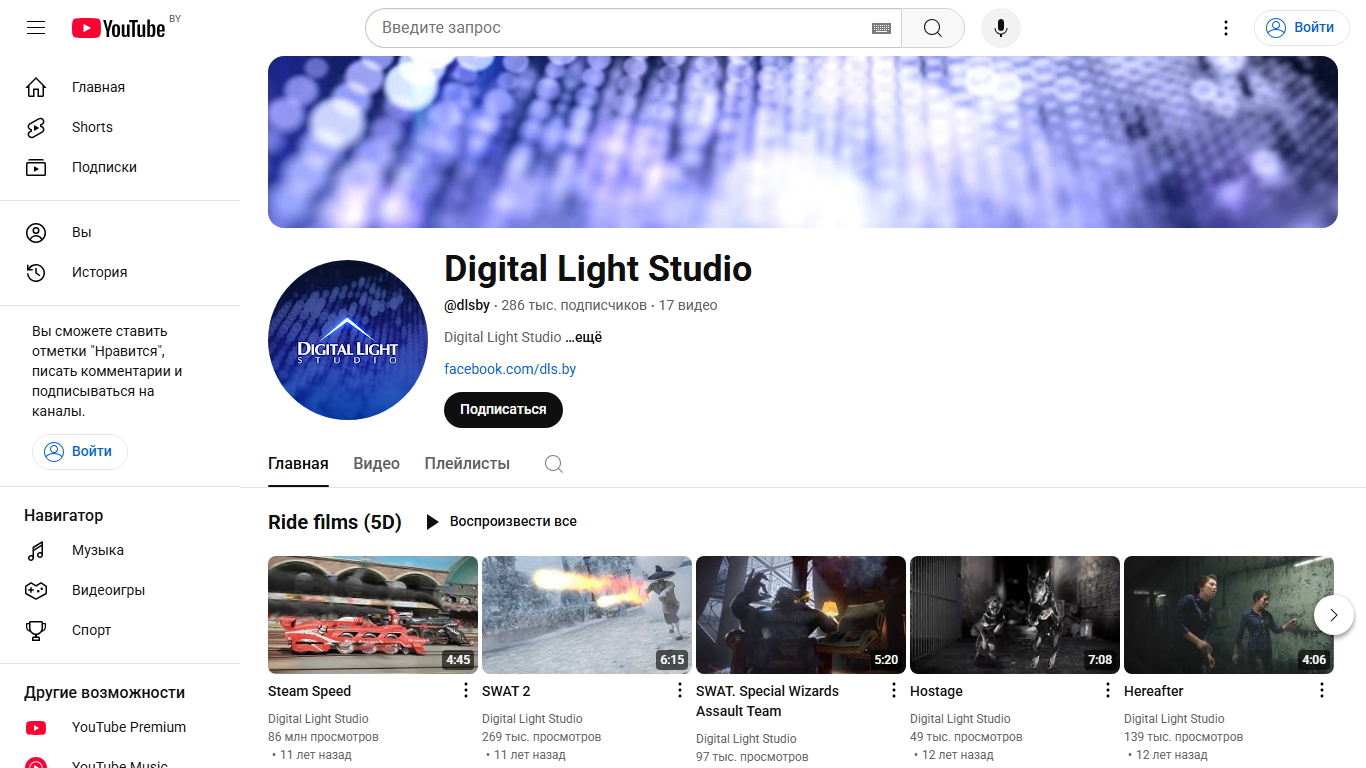Viewport: 1366px width, 768px height.
Task: Open the three-dot settings menu in header
Action: (1226, 28)
